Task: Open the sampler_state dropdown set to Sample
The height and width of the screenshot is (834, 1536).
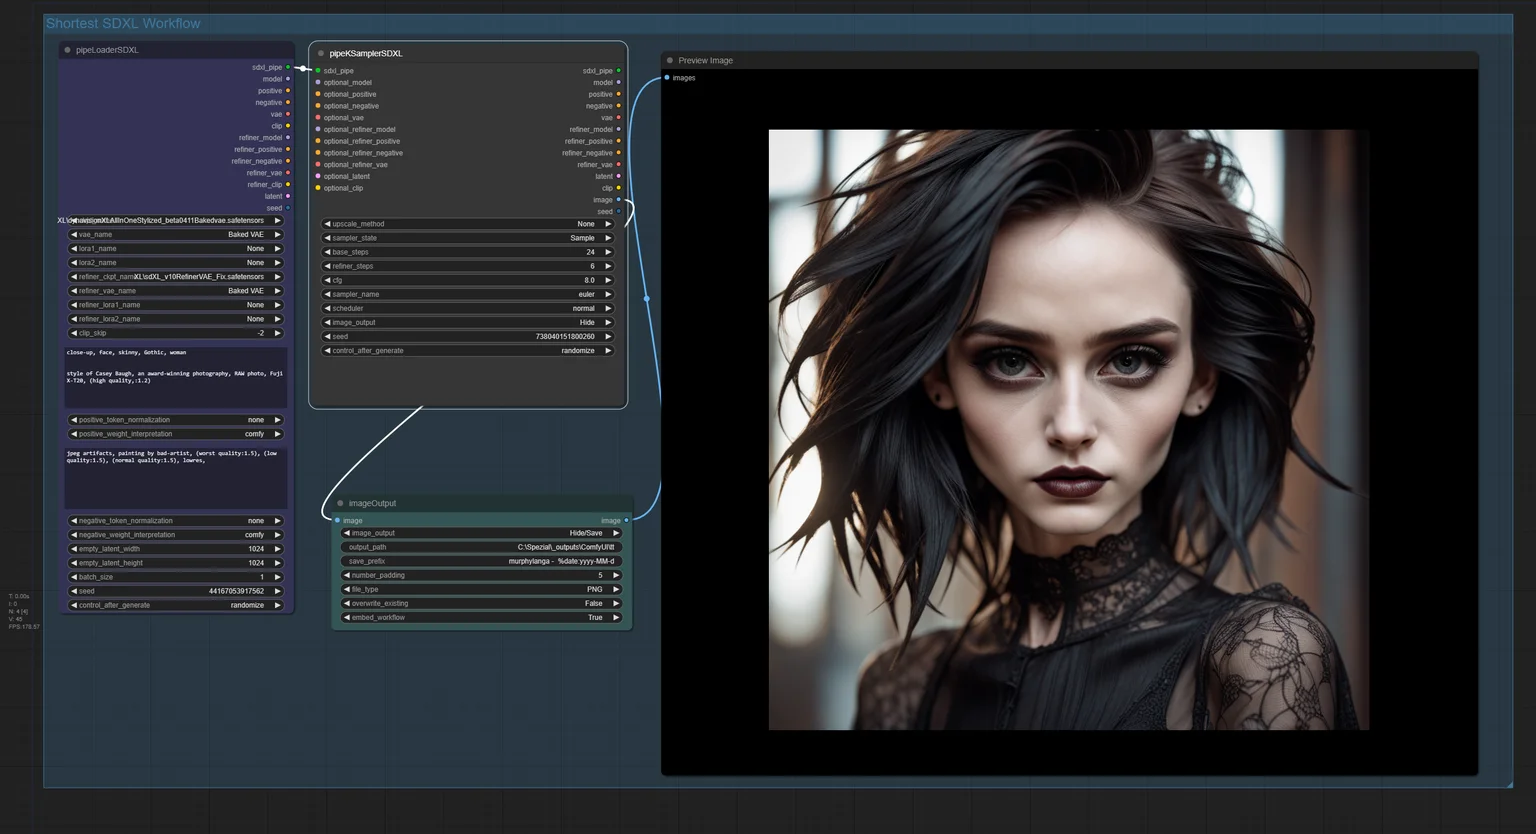Action: 467,238
